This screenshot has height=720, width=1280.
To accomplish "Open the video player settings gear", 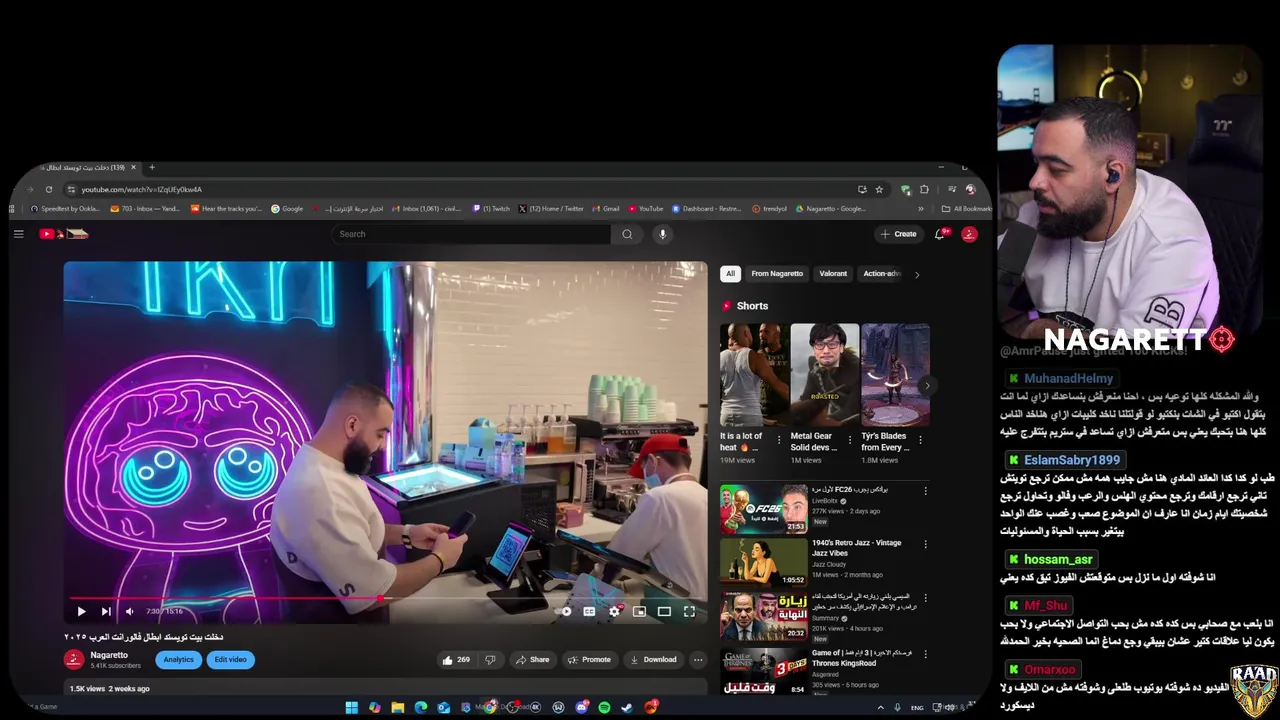I will 614,611.
